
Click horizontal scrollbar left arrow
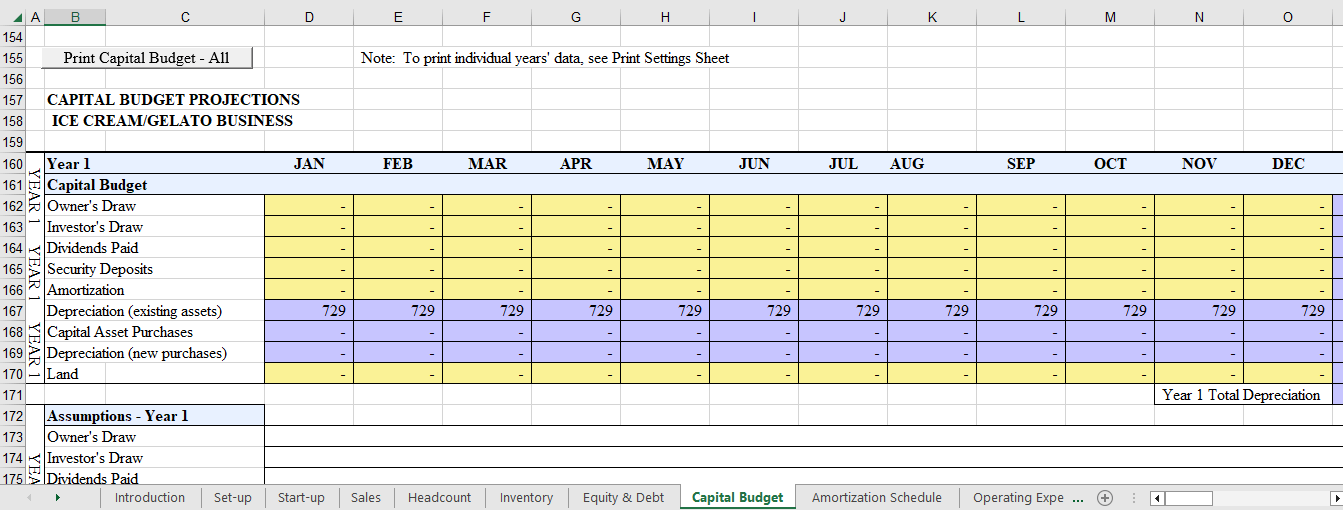pyautogui.click(x=1158, y=498)
